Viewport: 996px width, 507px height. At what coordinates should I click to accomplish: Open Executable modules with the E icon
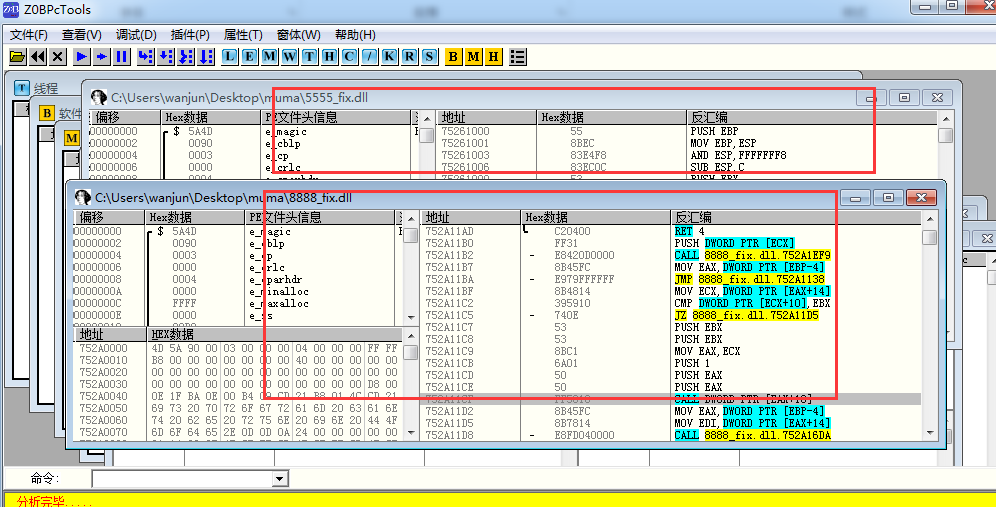pos(250,57)
